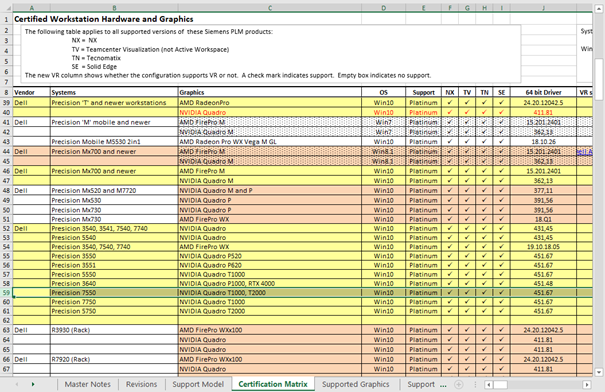Click horizontal scrollbar right arrow
The height and width of the screenshot is (392, 605).
coord(587,384)
